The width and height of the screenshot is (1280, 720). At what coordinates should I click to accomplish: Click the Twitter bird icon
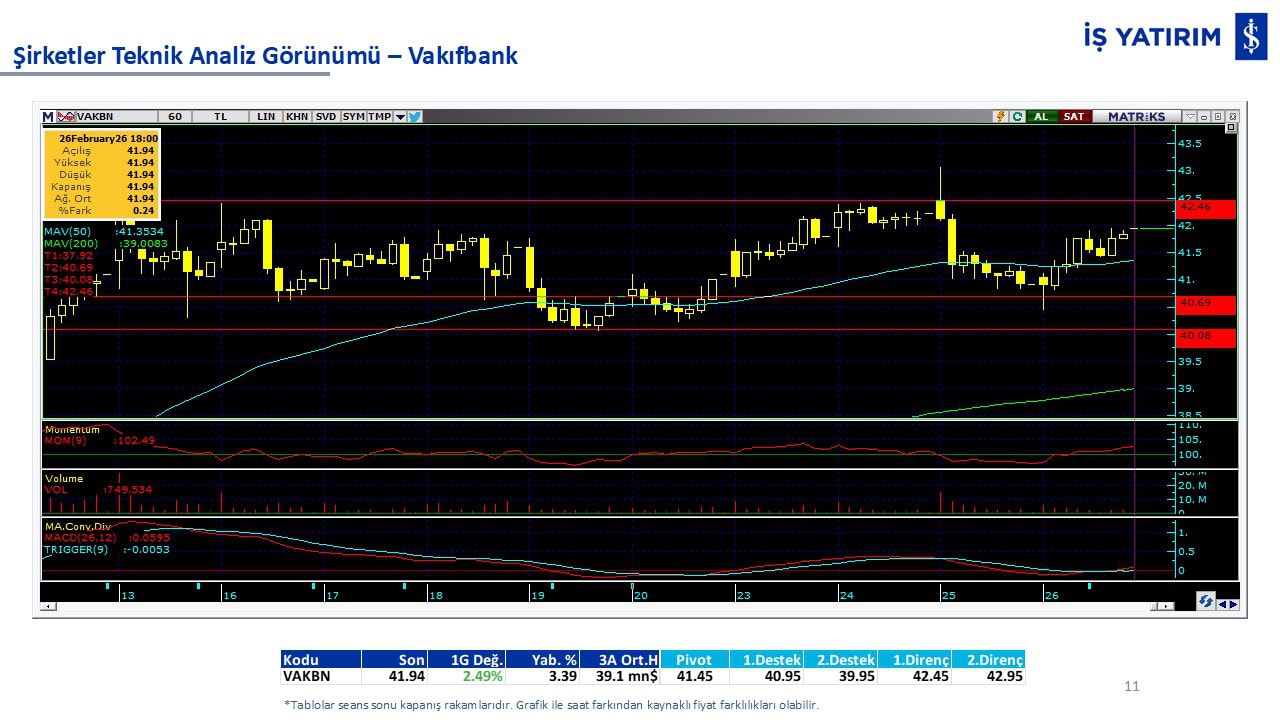point(415,116)
